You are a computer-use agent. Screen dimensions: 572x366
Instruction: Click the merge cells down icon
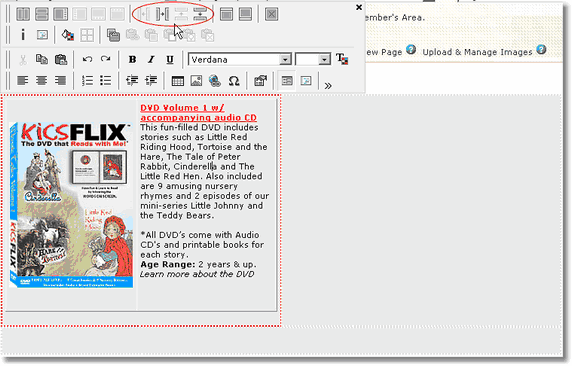[200, 14]
